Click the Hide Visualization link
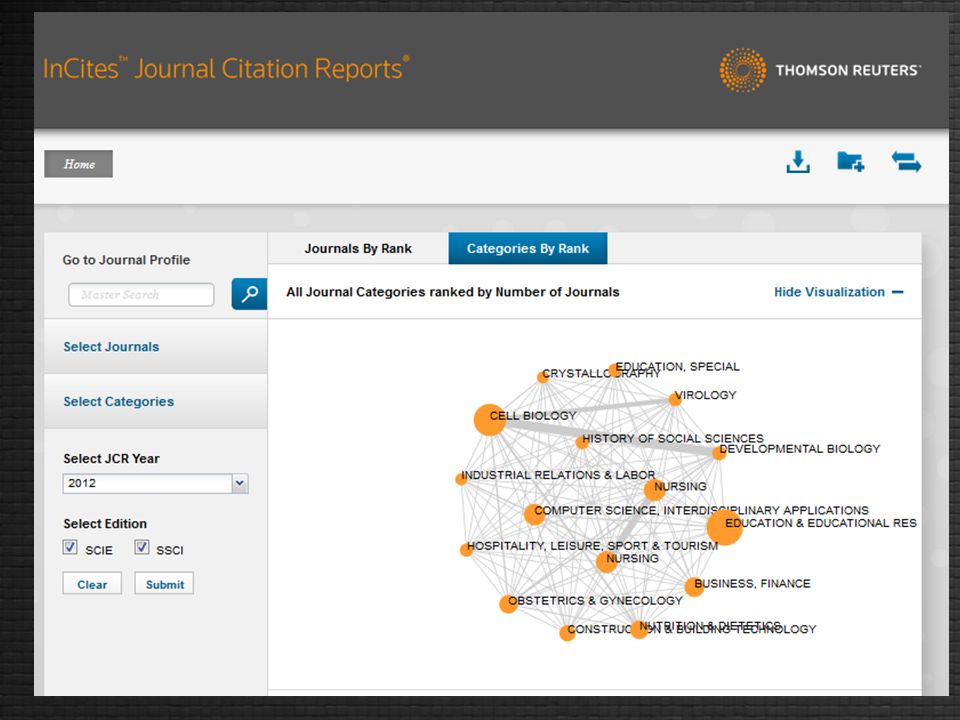960x720 pixels. coord(829,292)
